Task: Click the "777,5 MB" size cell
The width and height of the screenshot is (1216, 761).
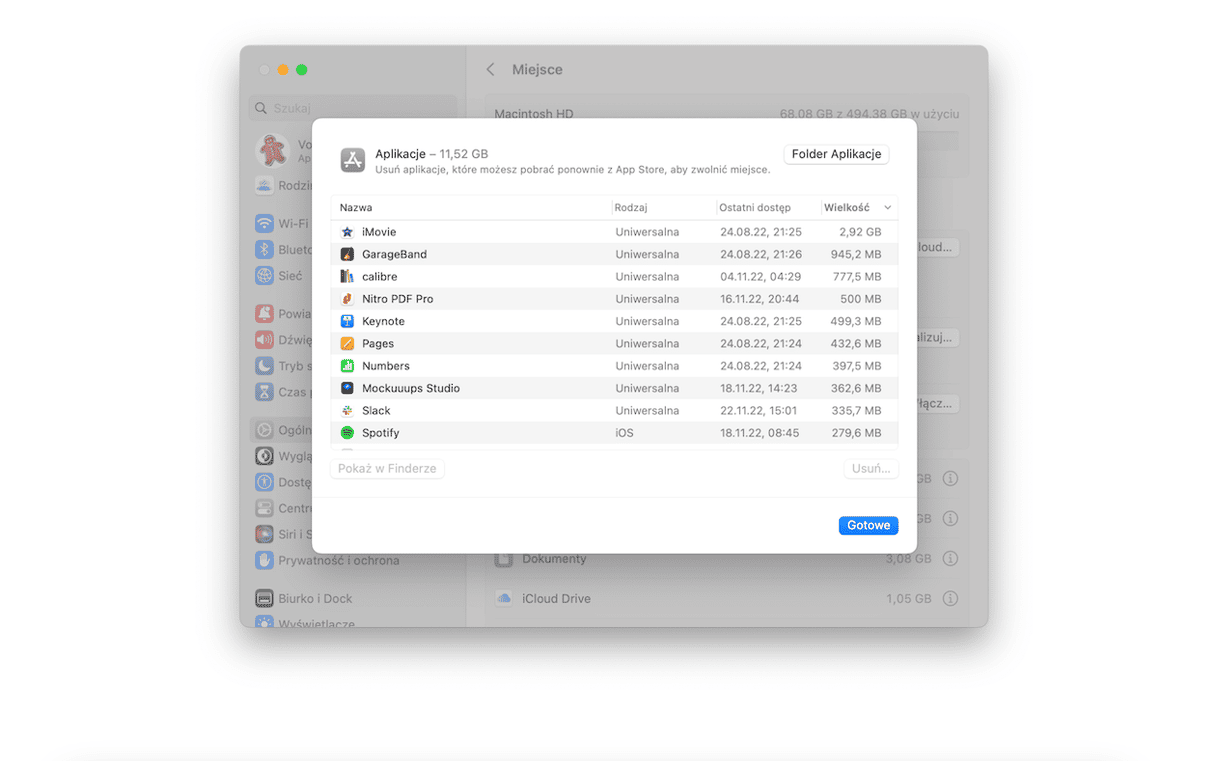Action: [x=857, y=277]
